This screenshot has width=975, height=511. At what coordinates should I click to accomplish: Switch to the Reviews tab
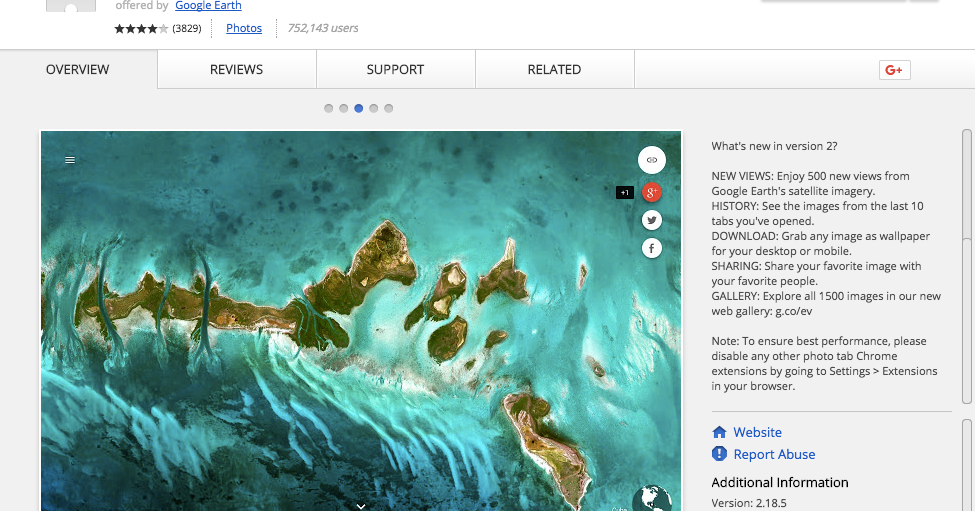click(x=237, y=70)
